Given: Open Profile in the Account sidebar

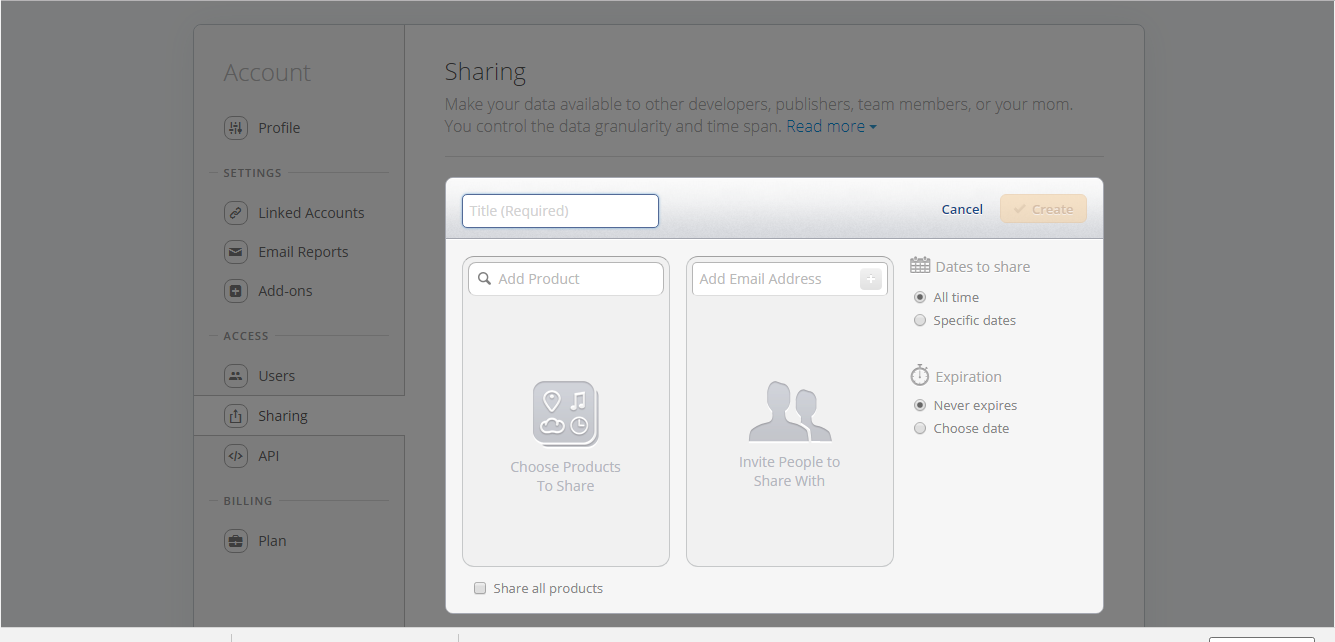Looking at the screenshot, I should (x=279, y=128).
